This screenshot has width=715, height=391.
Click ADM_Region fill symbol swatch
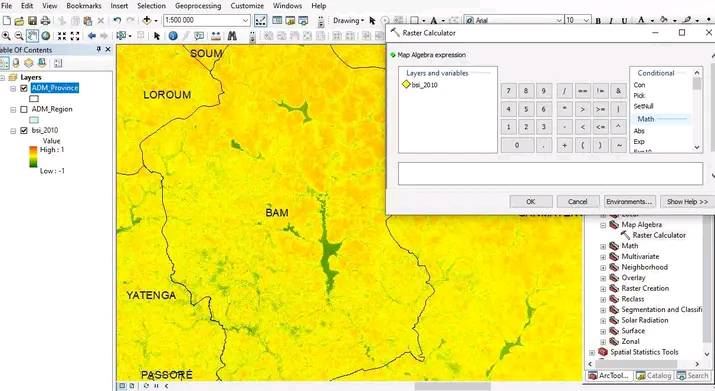tap(34, 120)
